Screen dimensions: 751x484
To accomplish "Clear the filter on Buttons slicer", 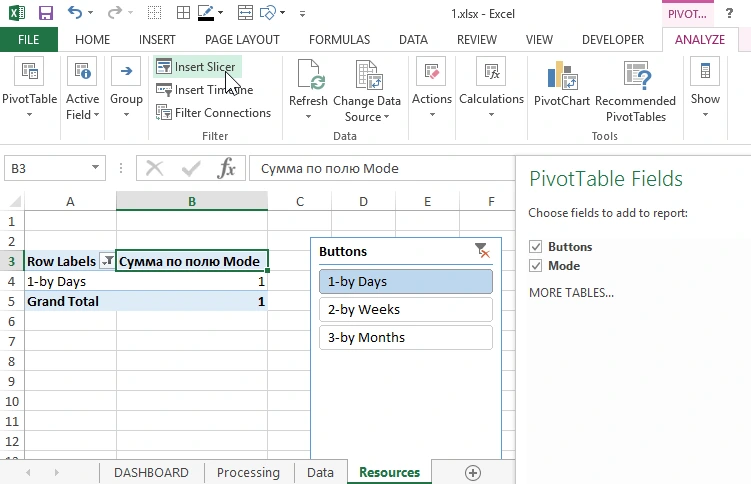I will tap(482, 251).
